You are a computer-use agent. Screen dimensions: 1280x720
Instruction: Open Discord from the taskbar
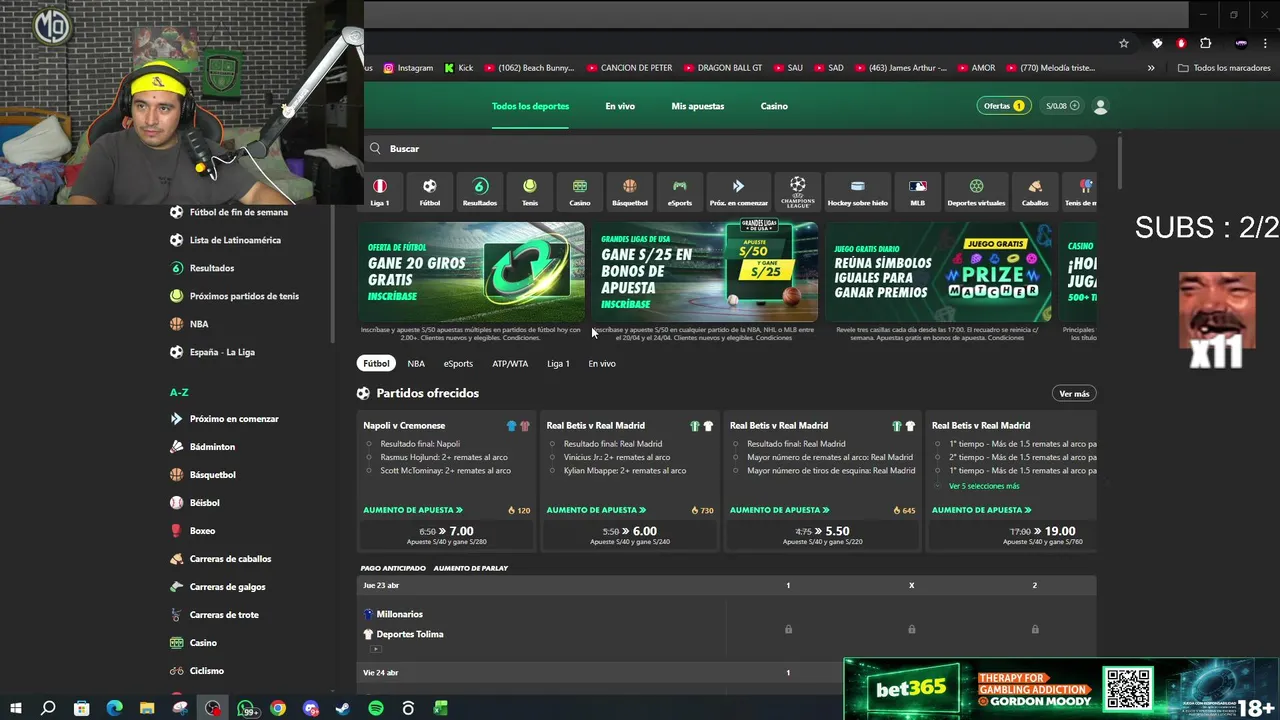pyautogui.click(x=310, y=708)
